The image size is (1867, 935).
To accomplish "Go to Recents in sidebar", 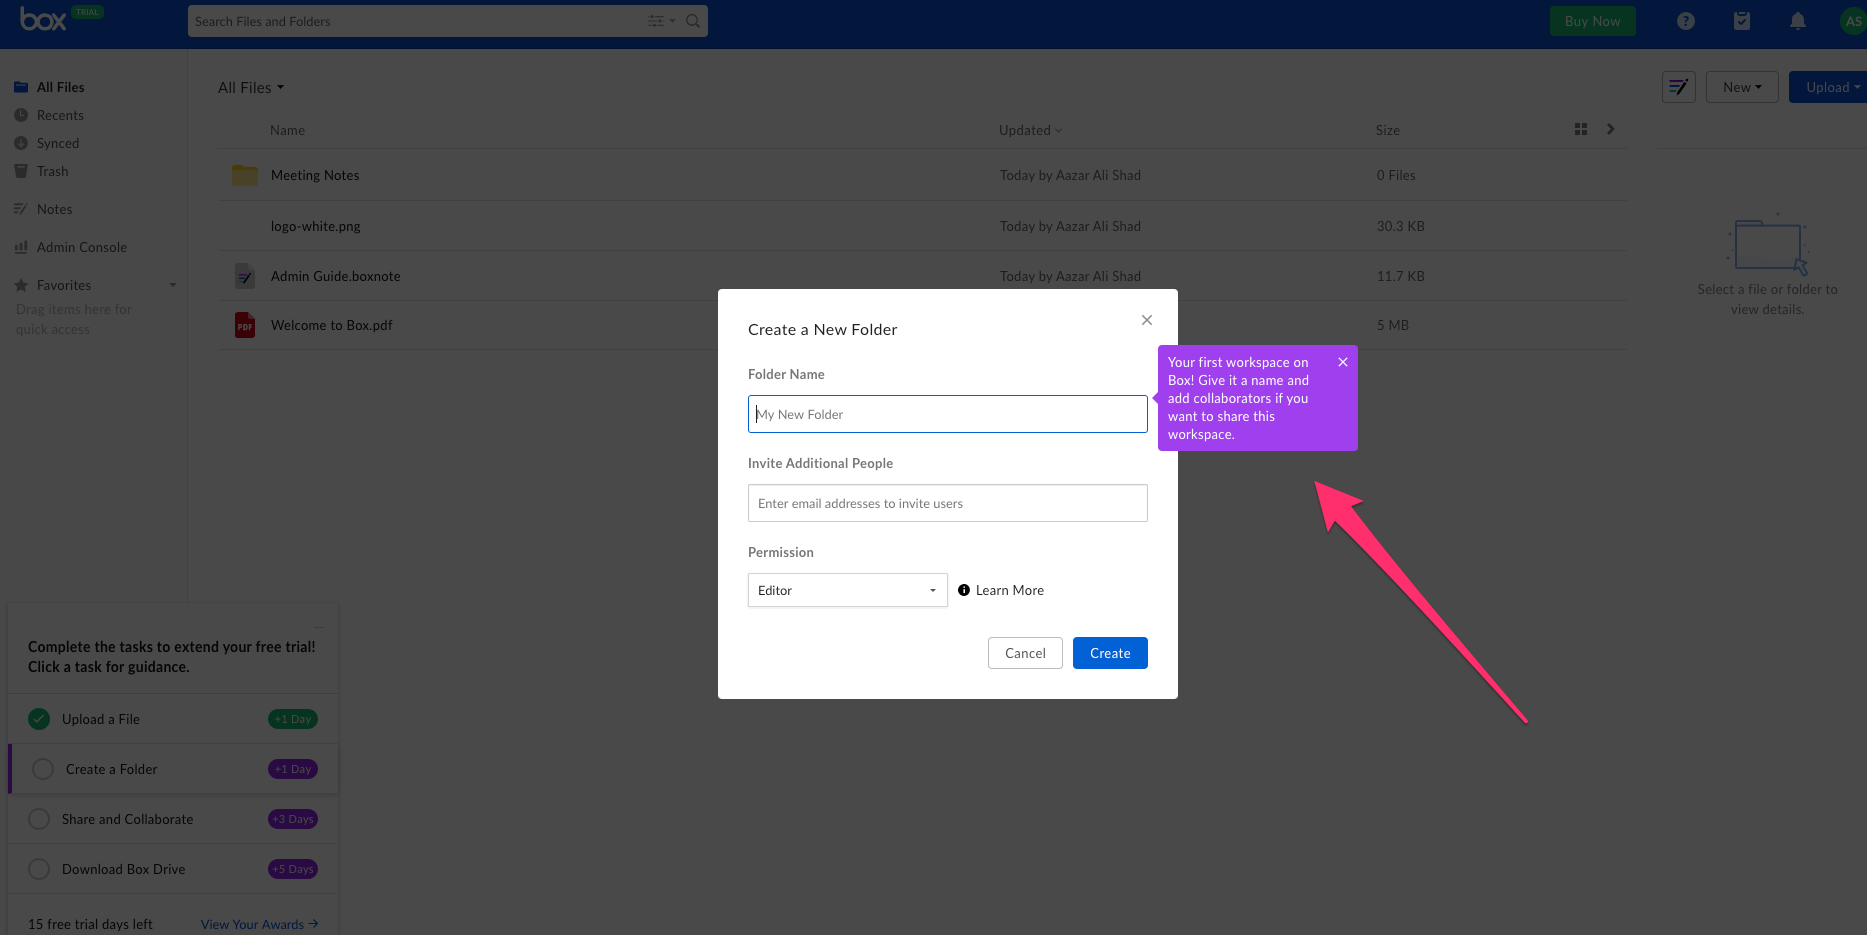I will 60,115.
